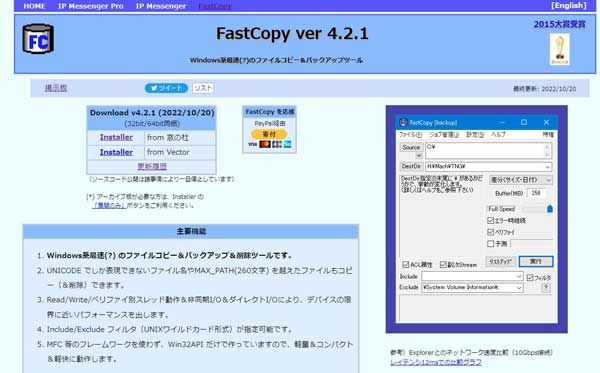The height and width of the screenshot is (373, 600).
Task: Open the IP Messenger navigation link
Action: click(x=161, y=6)
